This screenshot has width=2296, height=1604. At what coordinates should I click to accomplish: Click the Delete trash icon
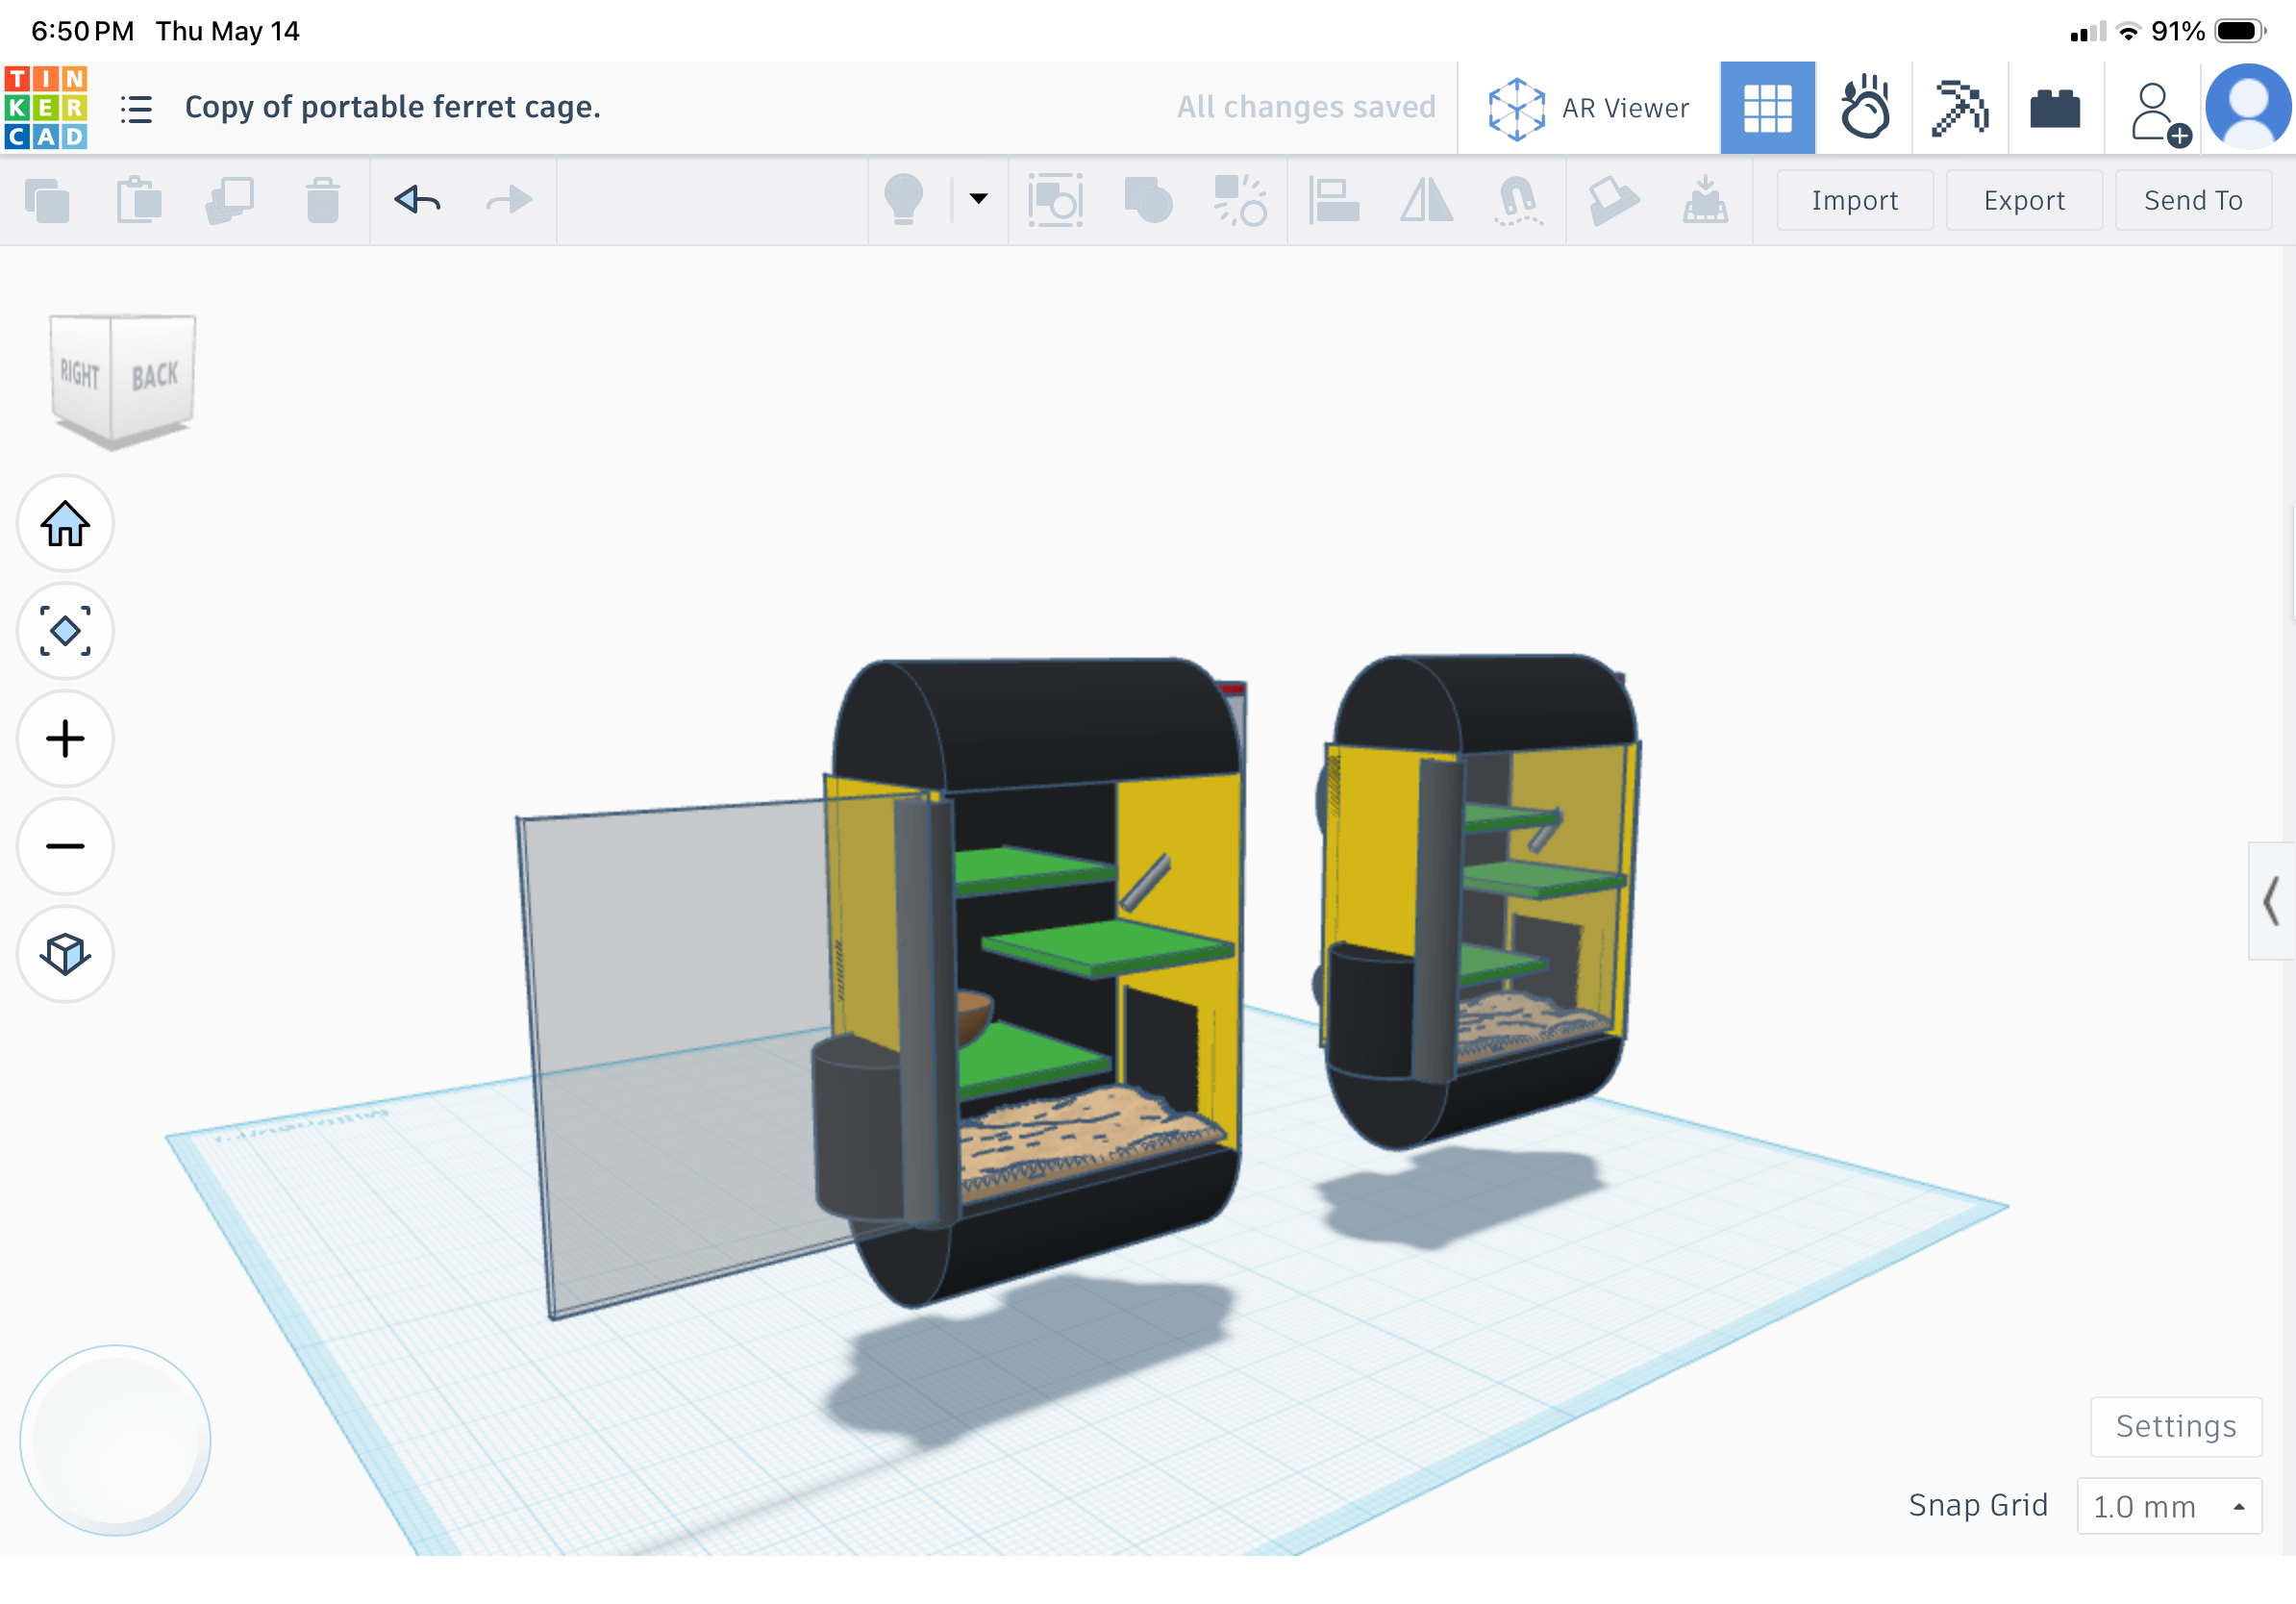322,200
